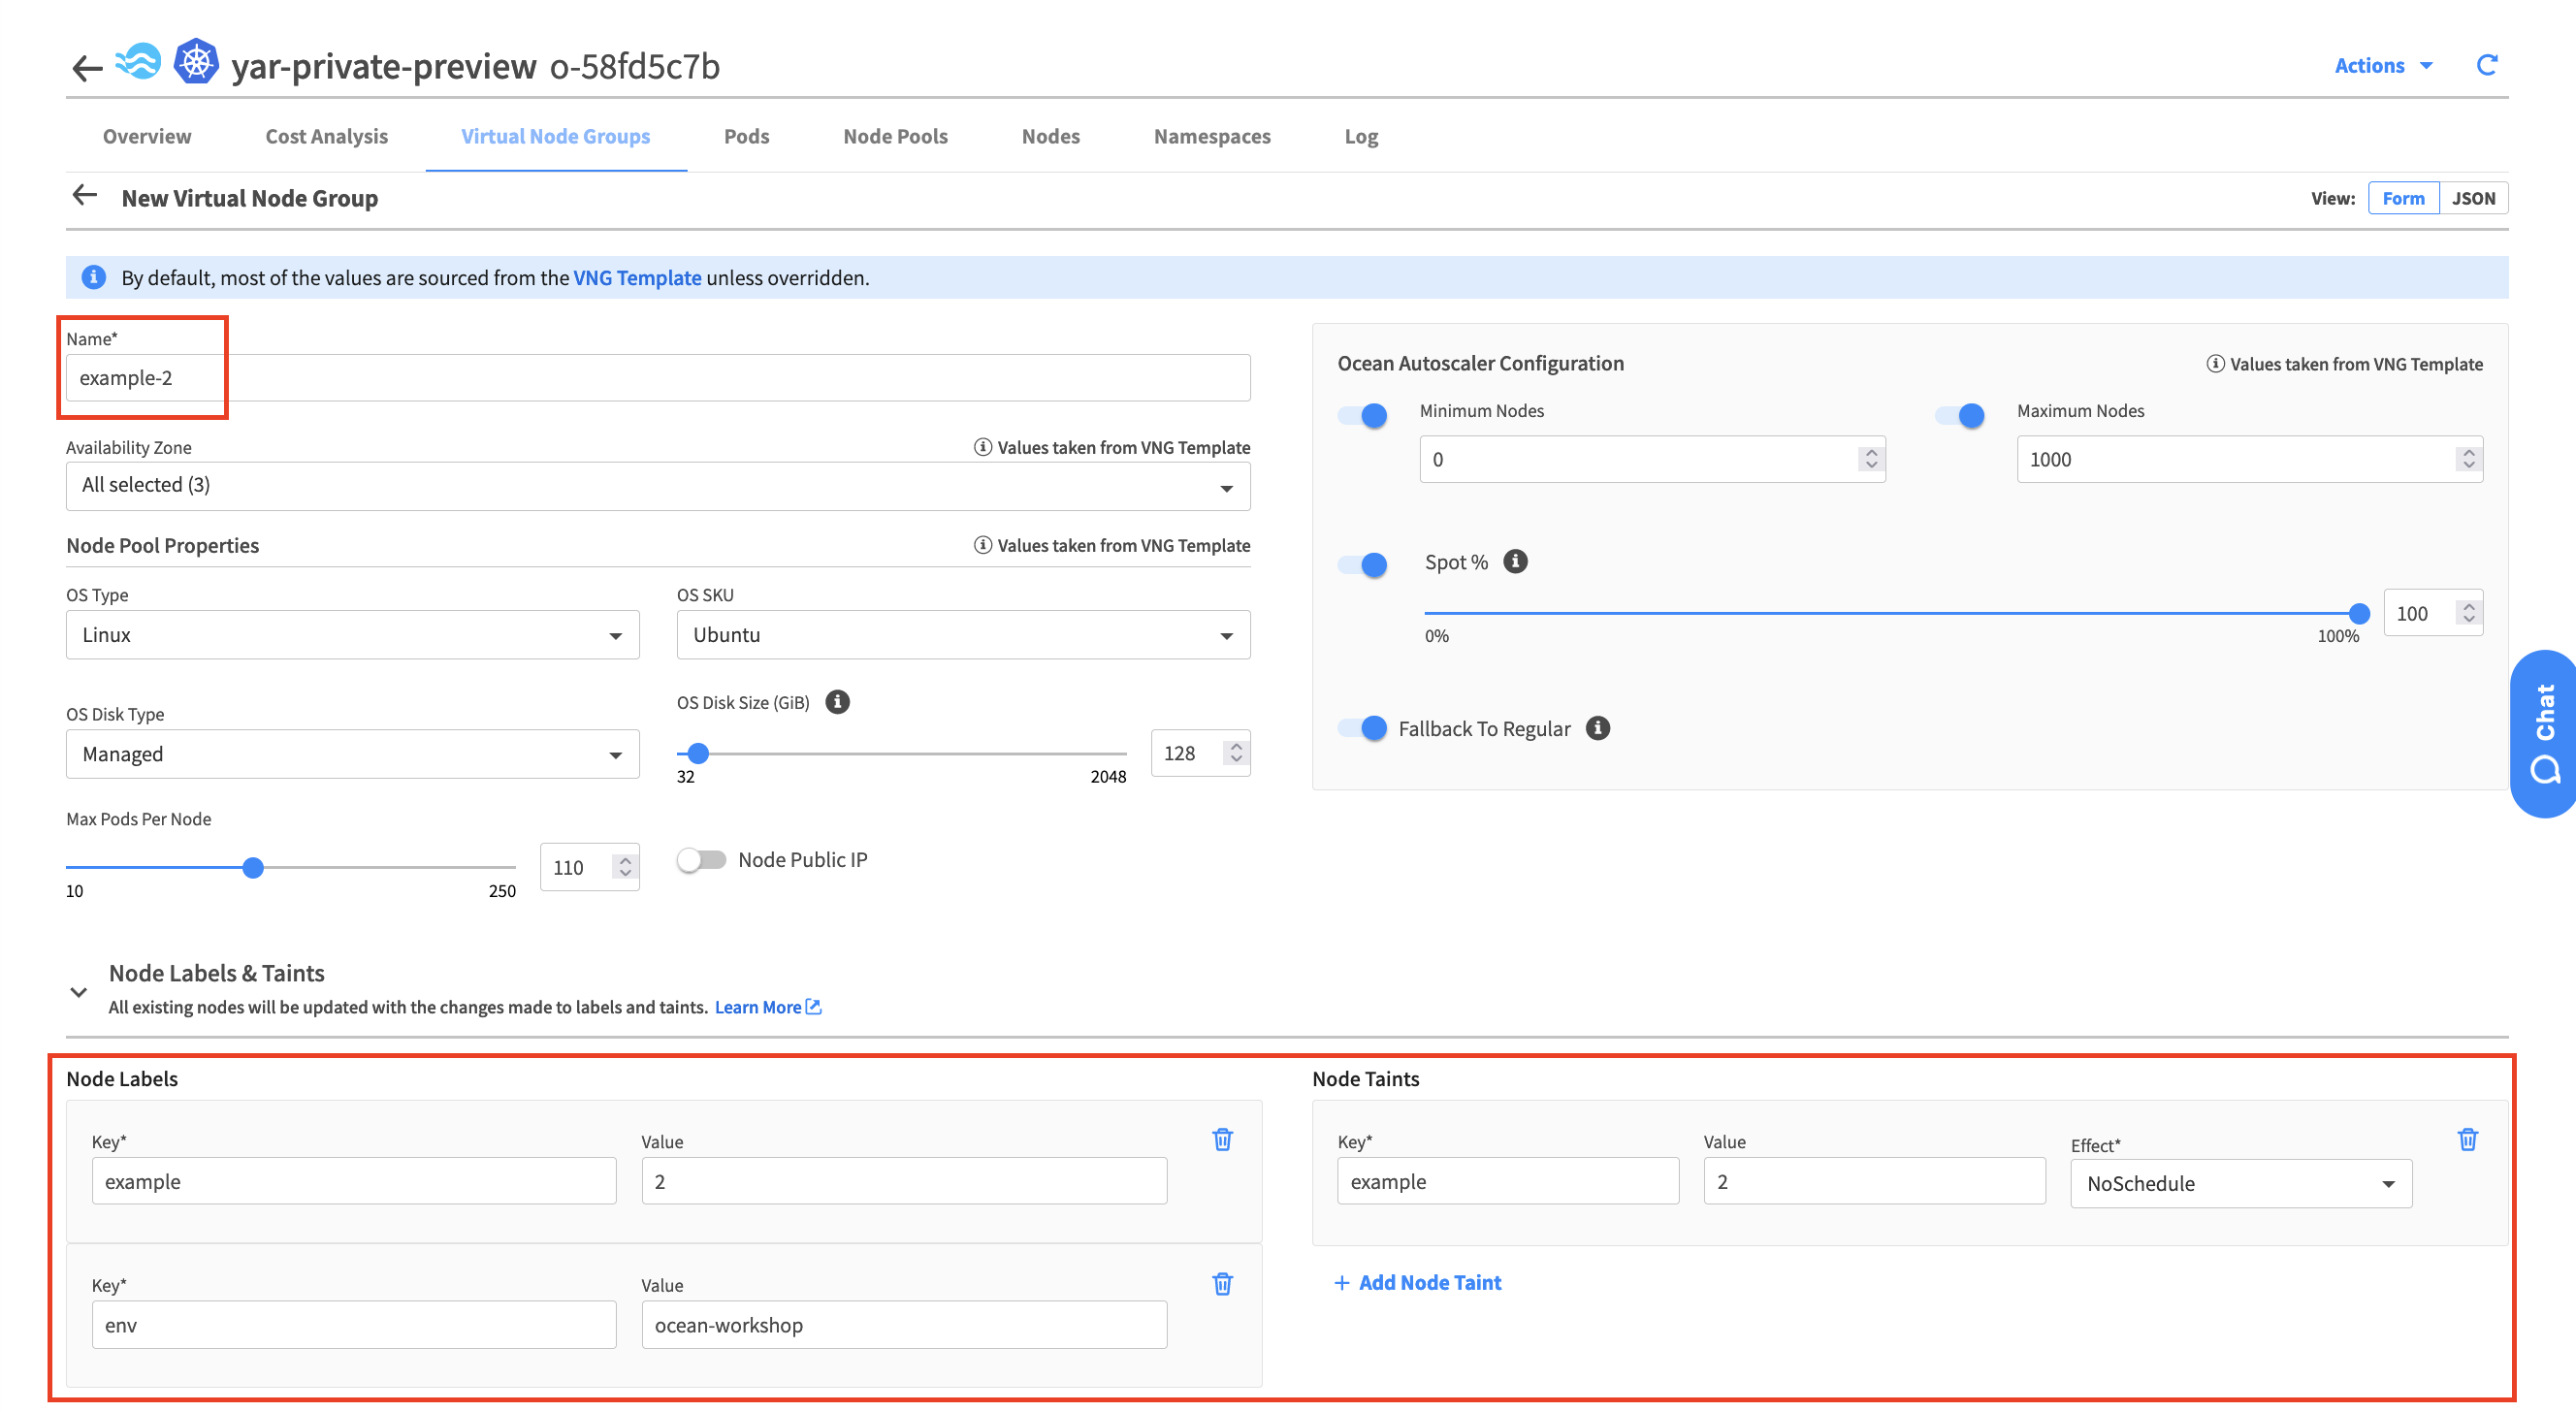
Task: Click the Learn More link
Action: 758,1007
